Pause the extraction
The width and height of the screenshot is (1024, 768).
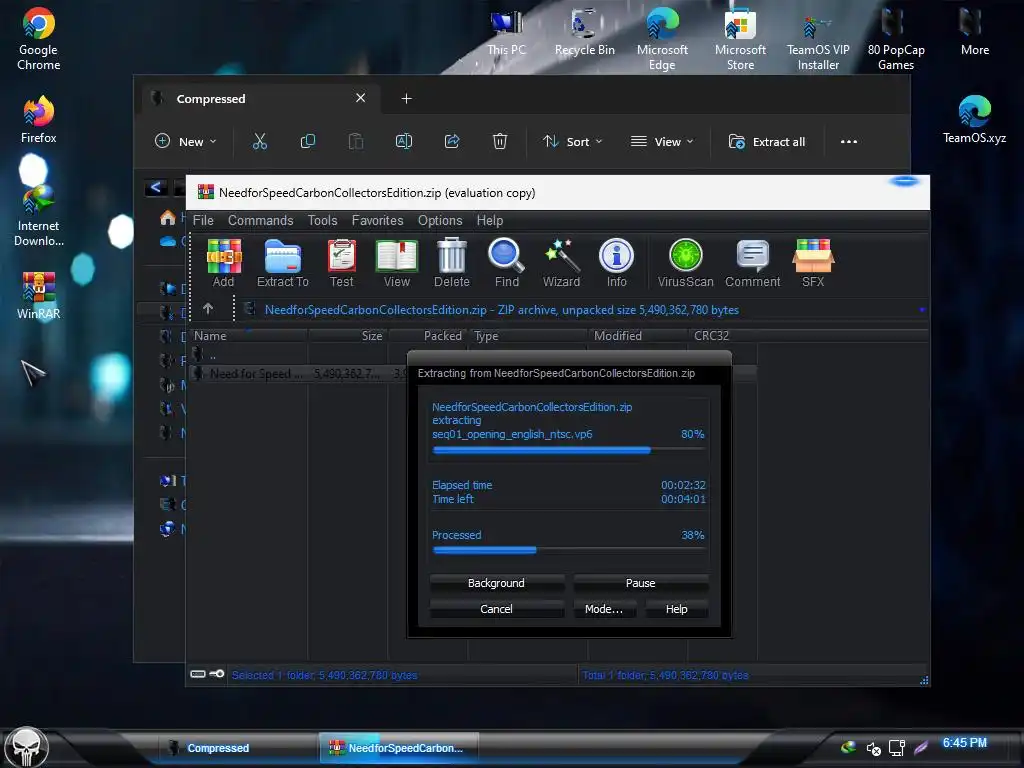click(x=641, y=583)
